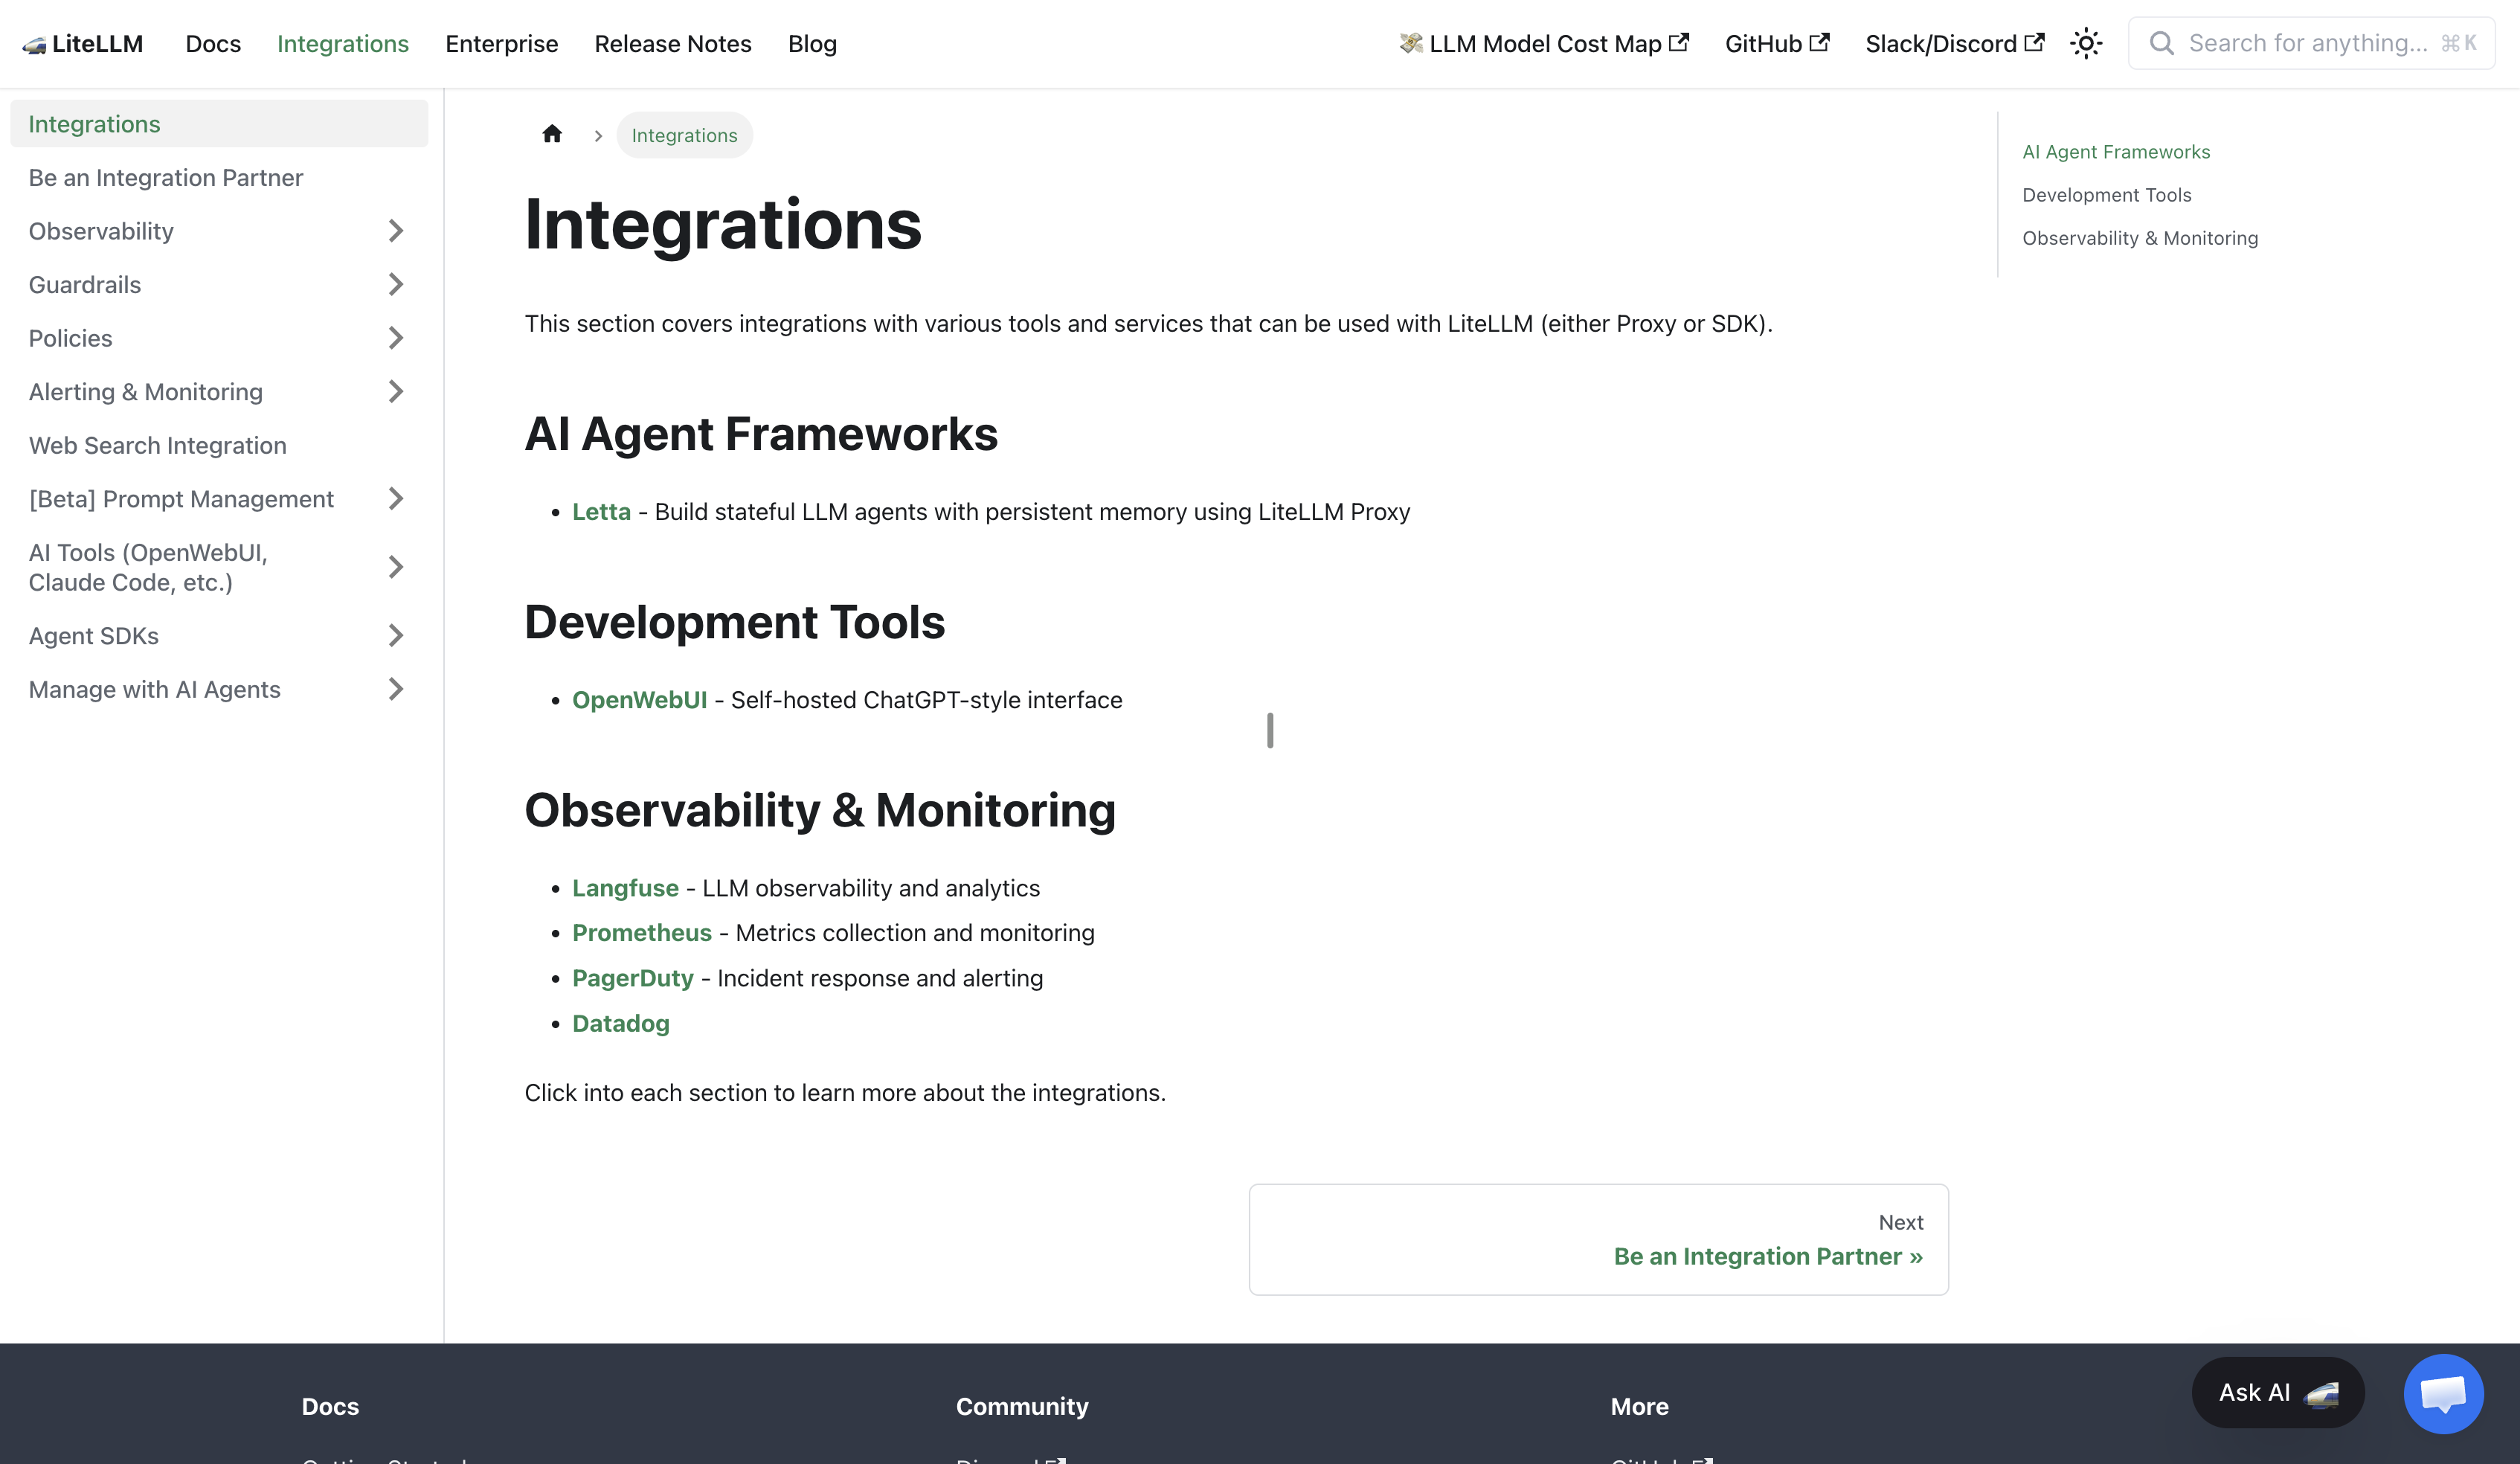
Task: Open the PagerDuty integration link
Action: [633, 978]
